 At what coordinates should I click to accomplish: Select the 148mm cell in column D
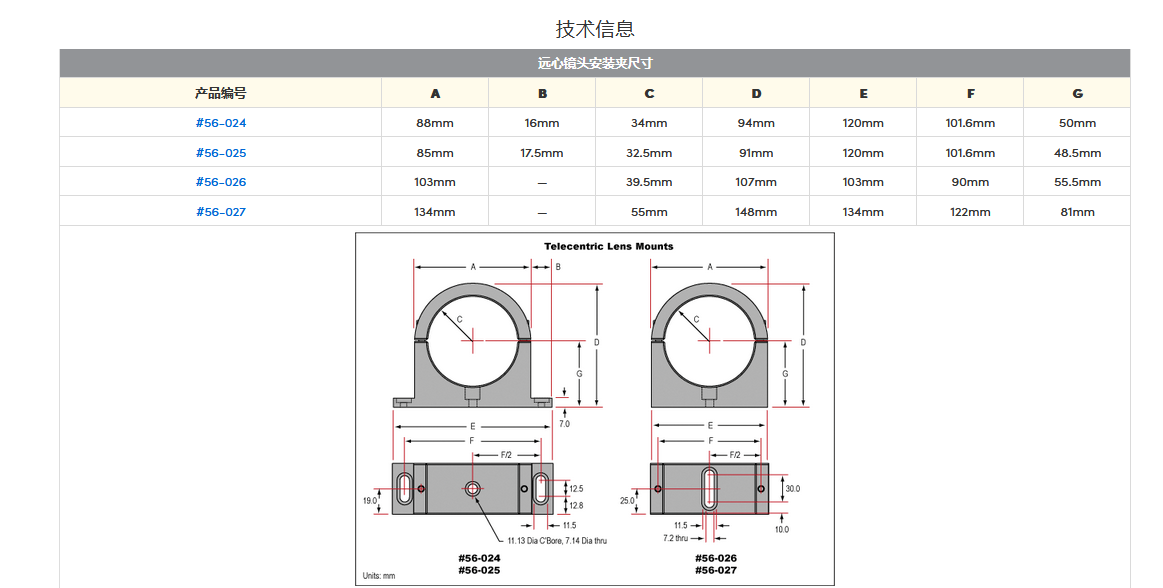[756, 212]
